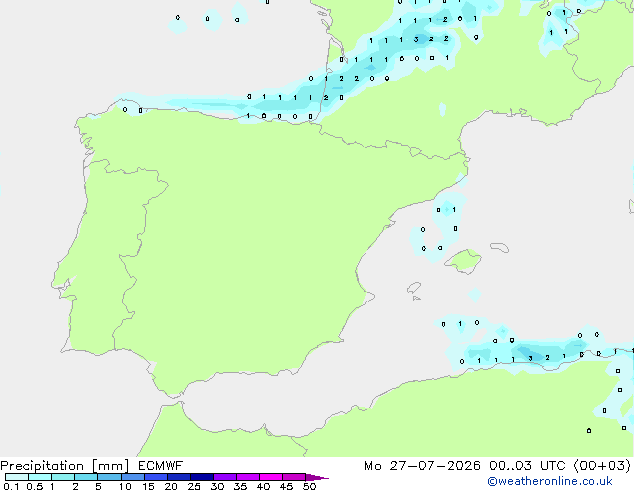Click the "(00+03)" forecast step text
Image resolution: width=634 pixels, height=490 pixels.
pos(602,466)
